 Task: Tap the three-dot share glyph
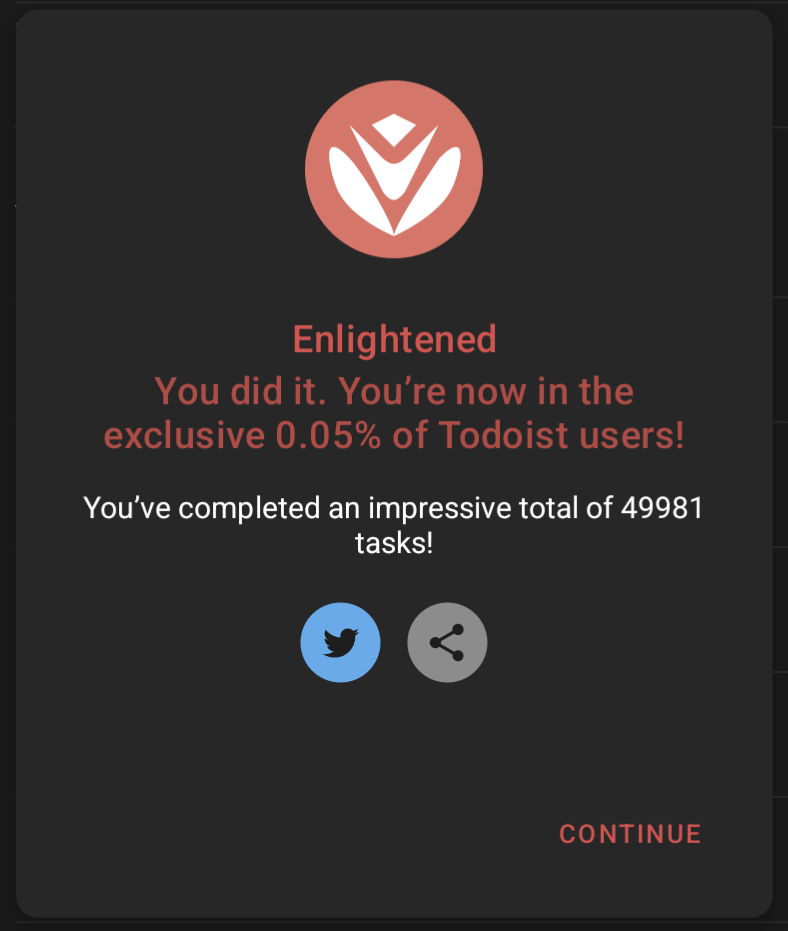[447, 642]
